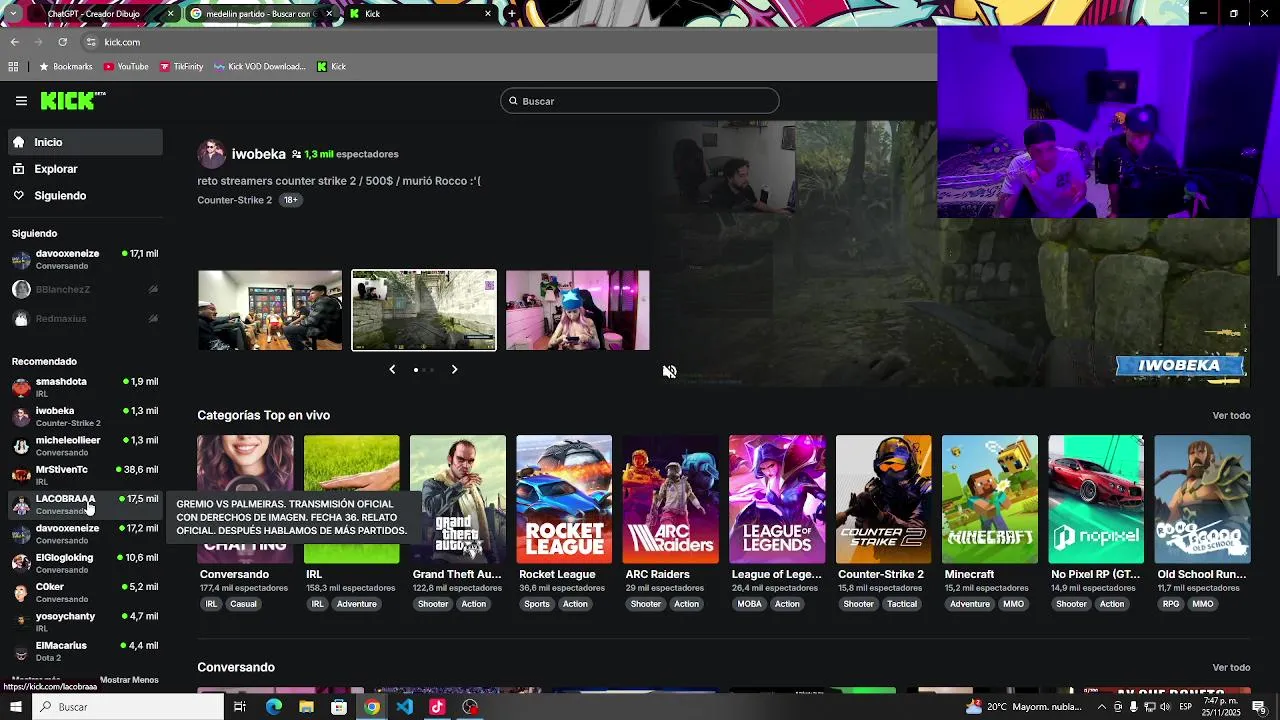Open yosoychanty recommended channel

pos(85,621)
